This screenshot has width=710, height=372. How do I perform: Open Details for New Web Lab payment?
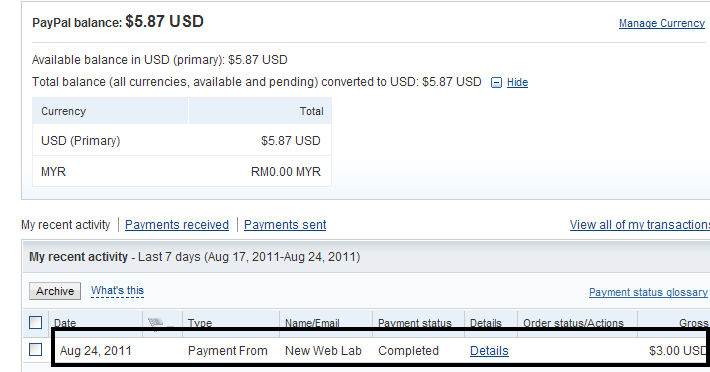click(489, 351)
